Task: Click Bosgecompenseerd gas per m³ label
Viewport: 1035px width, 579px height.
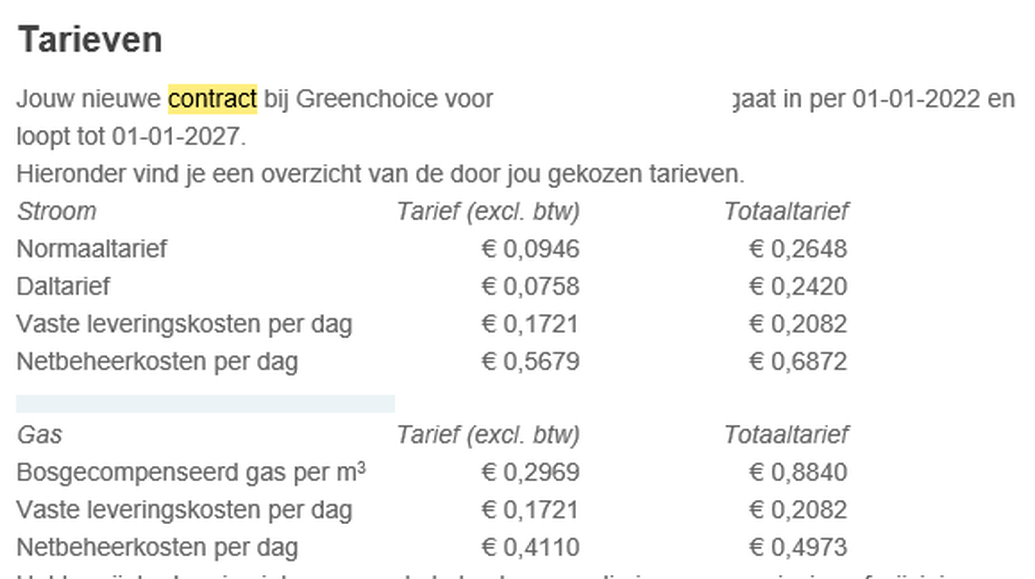Action: [x=191, y=472]
